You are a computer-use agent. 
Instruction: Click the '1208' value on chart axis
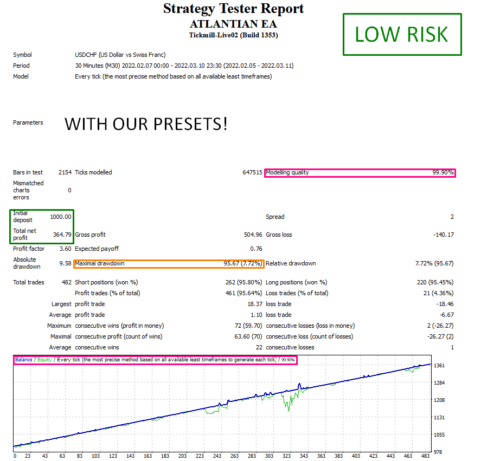pyautogui.click(x=439, y=400)
